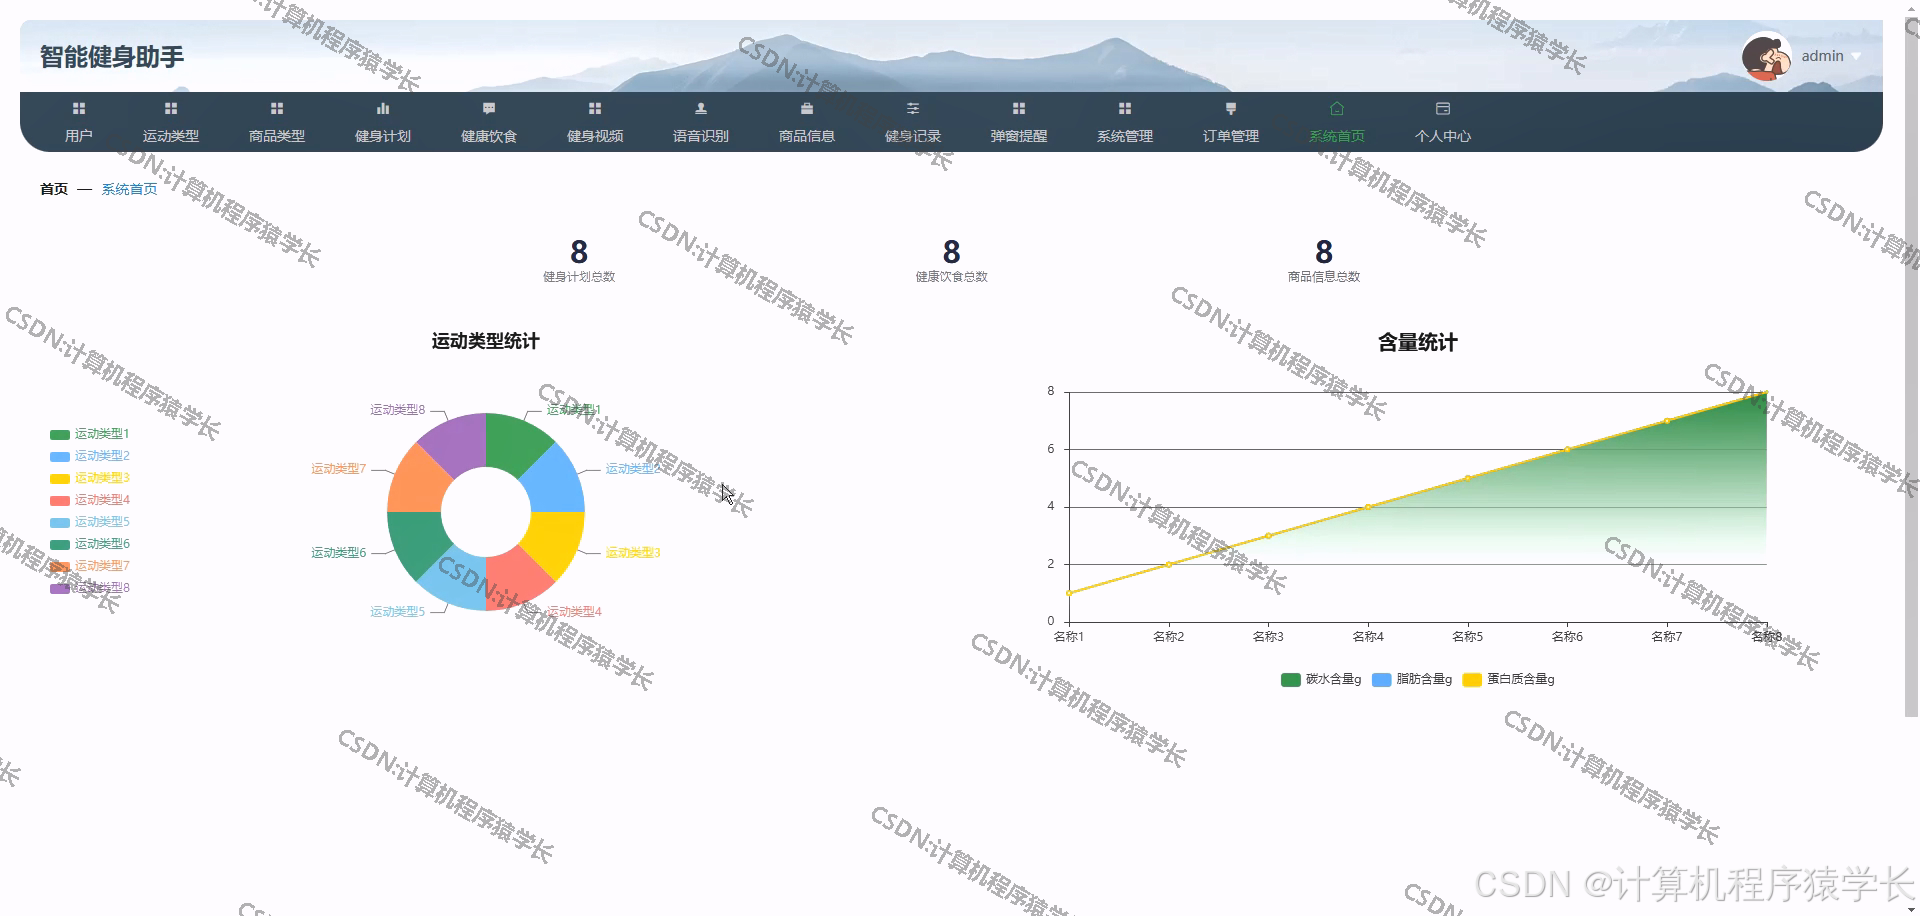This screenshot has height=916, width=1920.
Task: Toggle 运动类型4 legend entry
Action: [90, 500]
